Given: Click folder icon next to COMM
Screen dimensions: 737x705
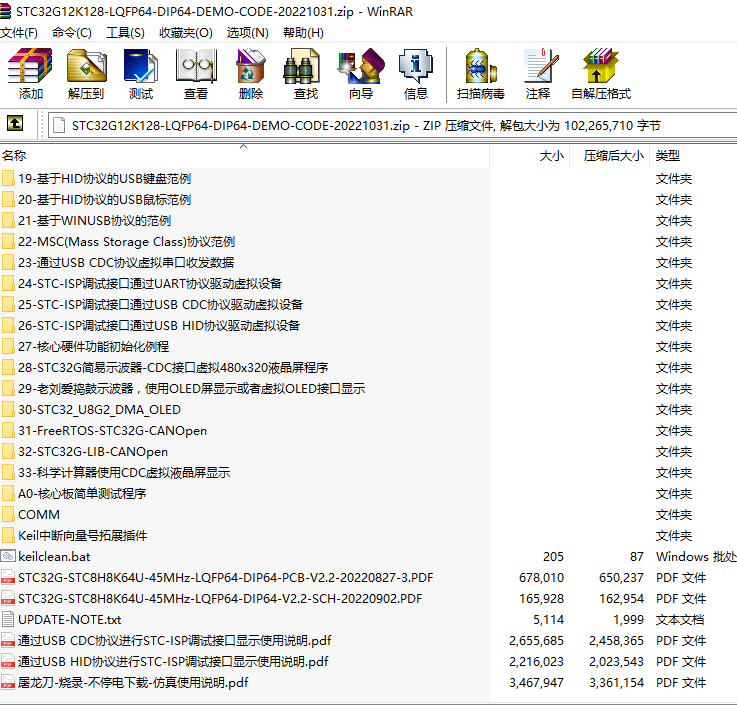Looking at the screenshot, I should [x=8, y=515].
